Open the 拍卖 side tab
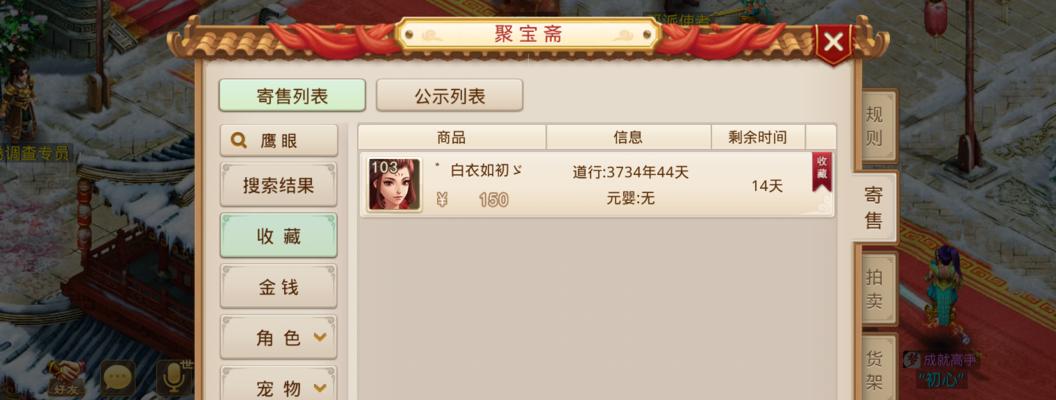1056x400 pixels. pos(875,289)
